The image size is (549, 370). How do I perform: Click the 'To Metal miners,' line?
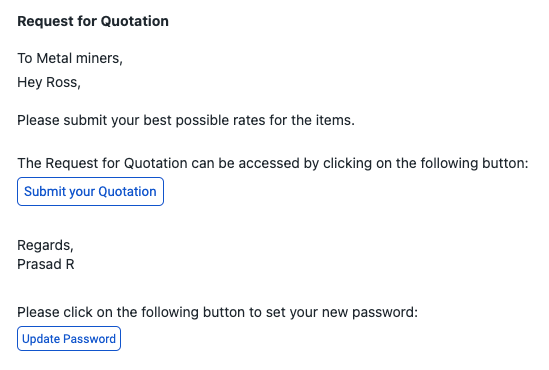tap(70, 58)
